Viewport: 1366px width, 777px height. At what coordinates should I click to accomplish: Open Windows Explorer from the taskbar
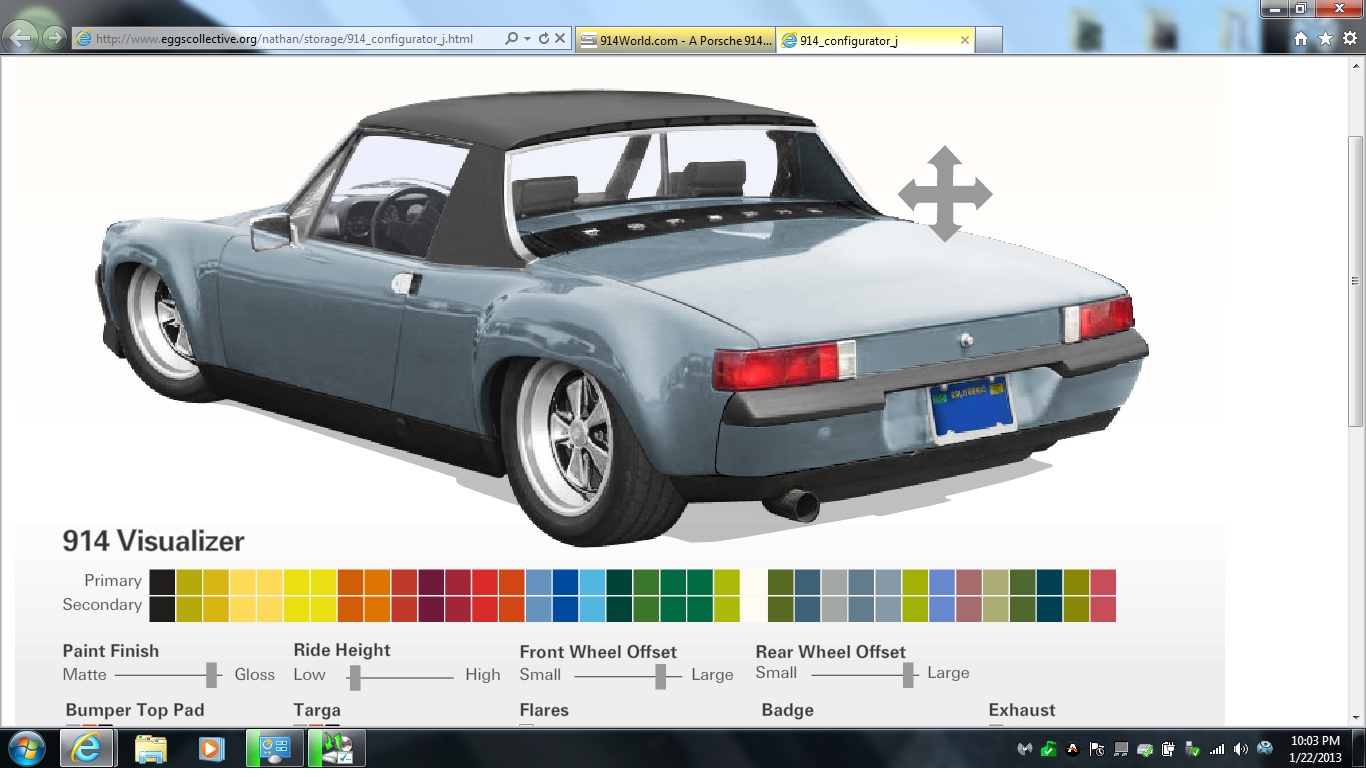(150, 748)
